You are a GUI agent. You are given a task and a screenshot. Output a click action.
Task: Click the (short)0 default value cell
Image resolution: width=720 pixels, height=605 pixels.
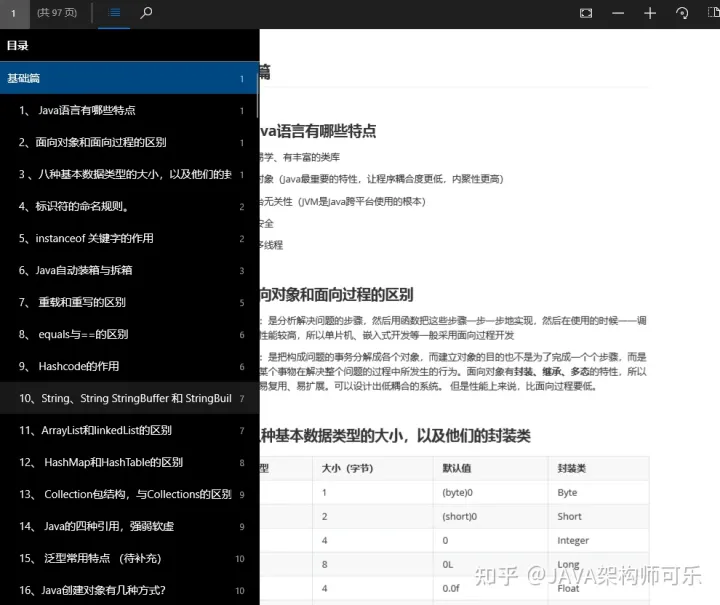tap(460, 516)
